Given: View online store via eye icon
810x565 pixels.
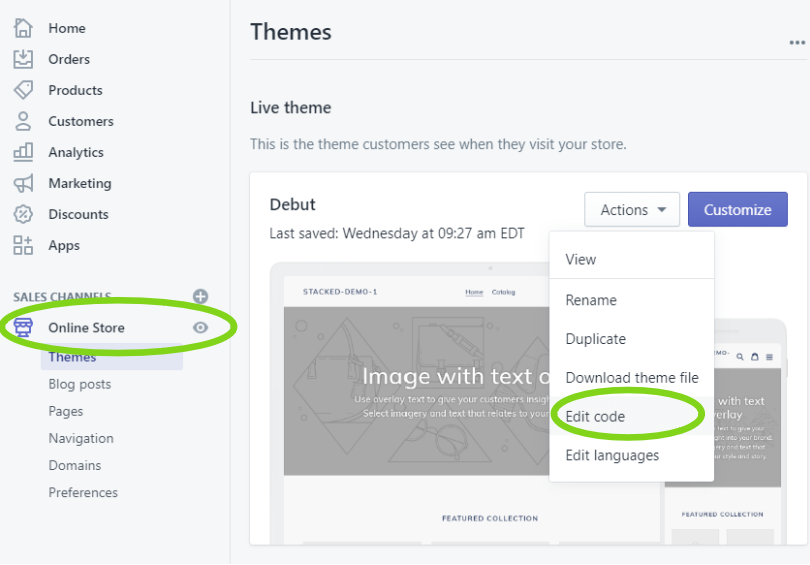Looking at the screenshot, I should point(200,328).
